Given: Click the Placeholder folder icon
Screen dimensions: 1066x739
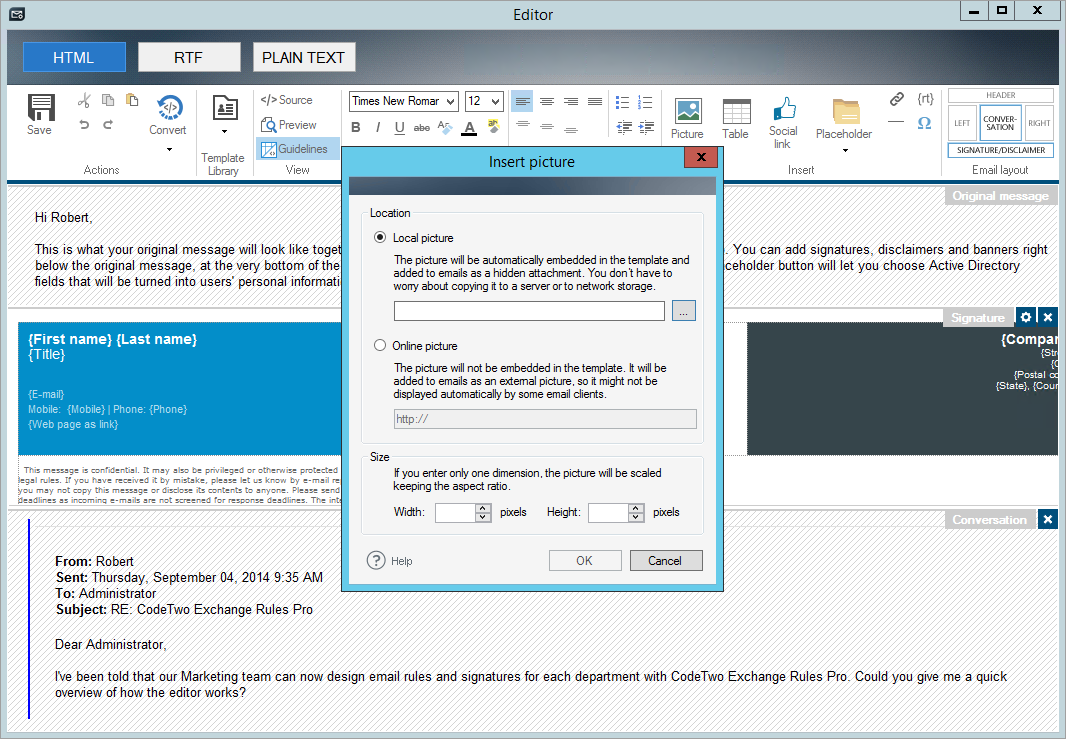Looking at the screenshot, I should 846,111.
